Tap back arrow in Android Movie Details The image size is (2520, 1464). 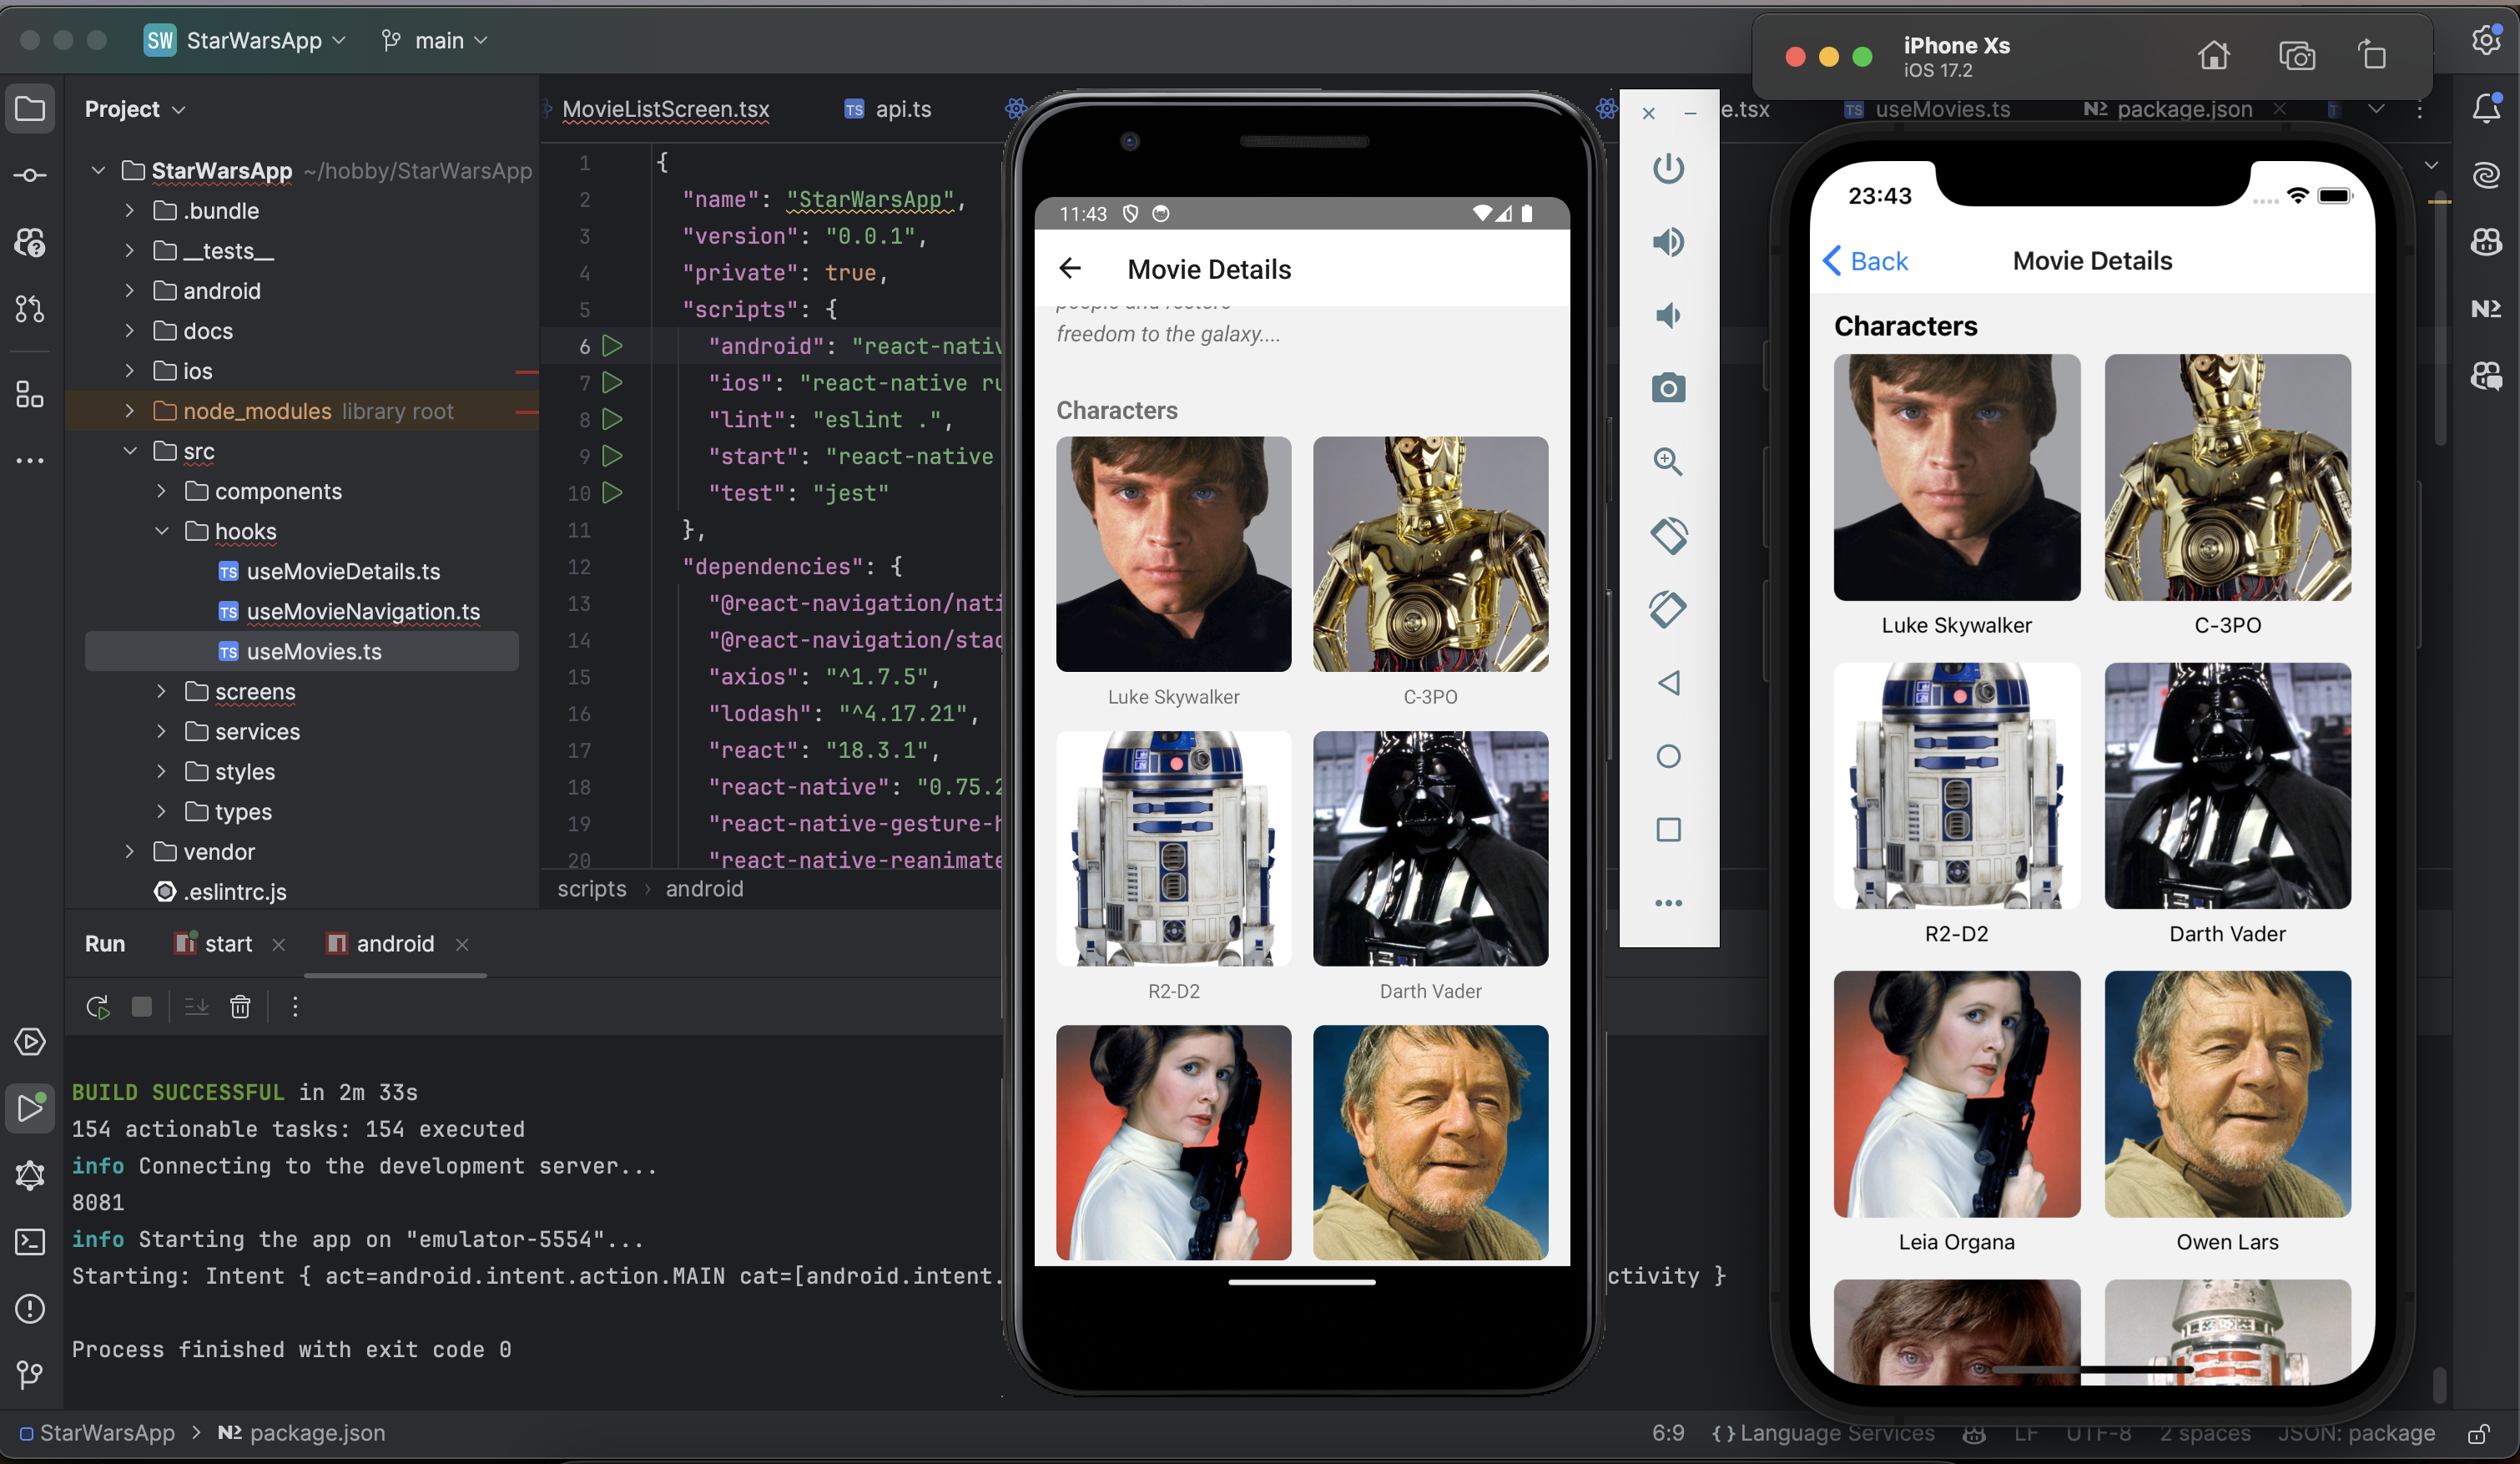pyautogui.click(x=1070, y=269)
